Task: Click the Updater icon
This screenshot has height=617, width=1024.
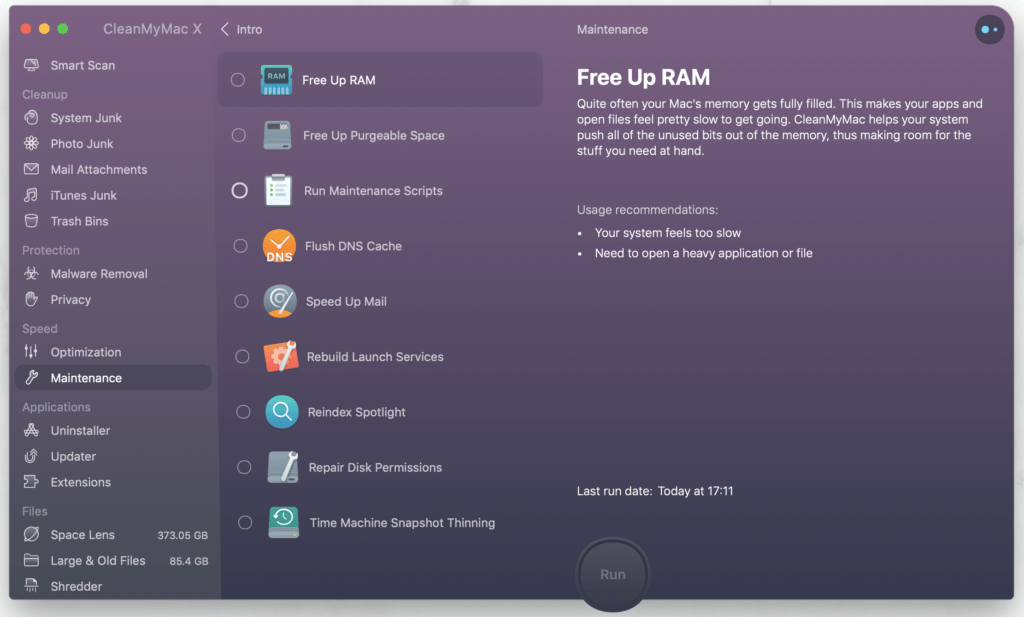Action: tap(31, 456)
